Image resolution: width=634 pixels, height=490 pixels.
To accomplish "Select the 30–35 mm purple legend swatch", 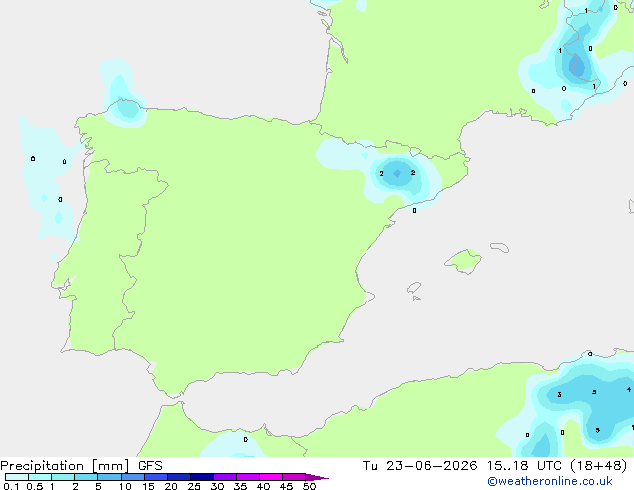I will [x=225, y=477].
